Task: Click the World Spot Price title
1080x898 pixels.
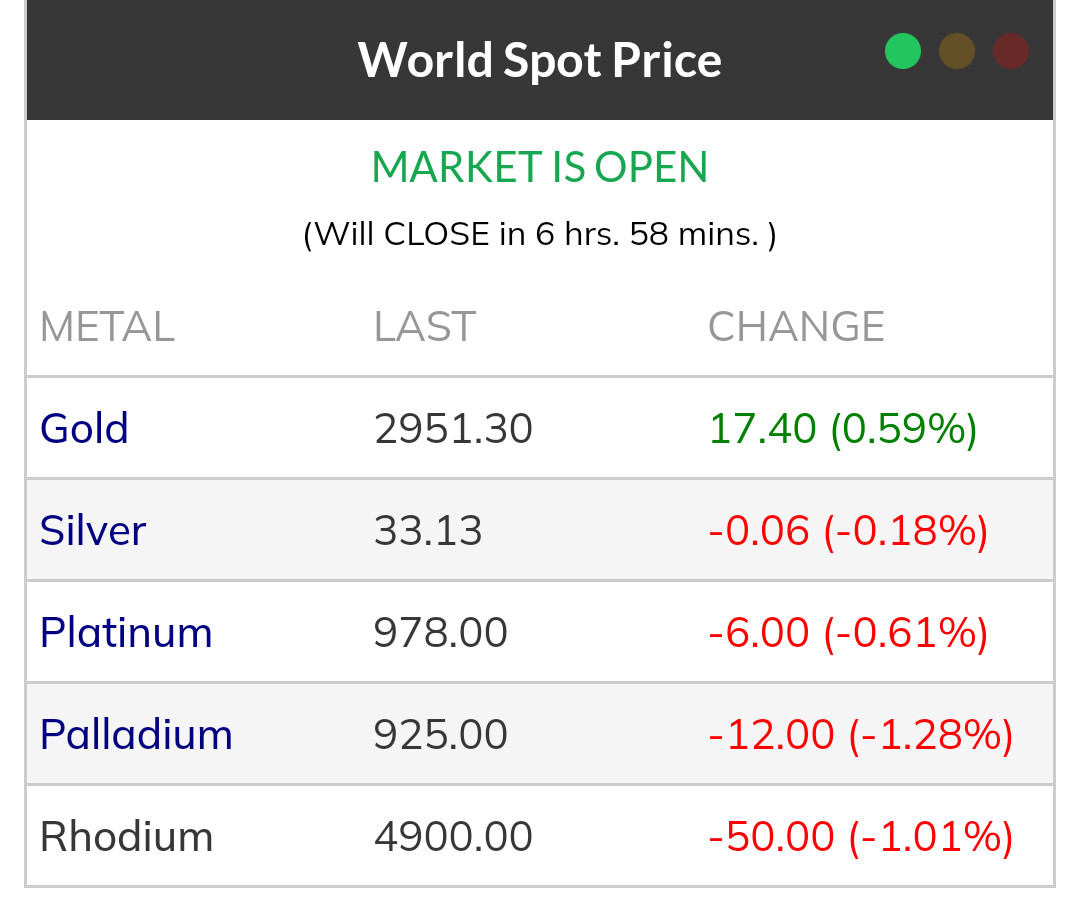Action: 539,59
